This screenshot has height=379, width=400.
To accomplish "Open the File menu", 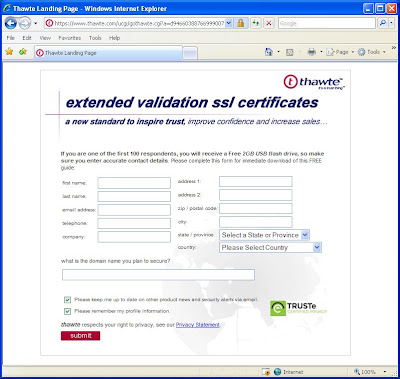I will (11, 38).
